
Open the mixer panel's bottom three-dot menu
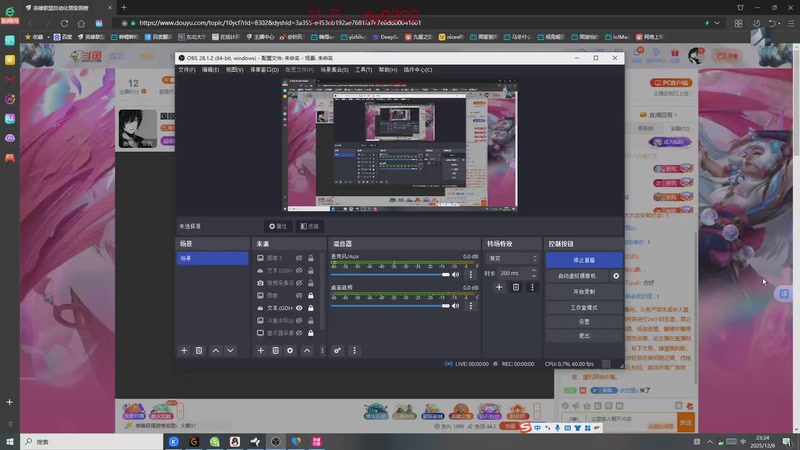(x=355, y=351)
